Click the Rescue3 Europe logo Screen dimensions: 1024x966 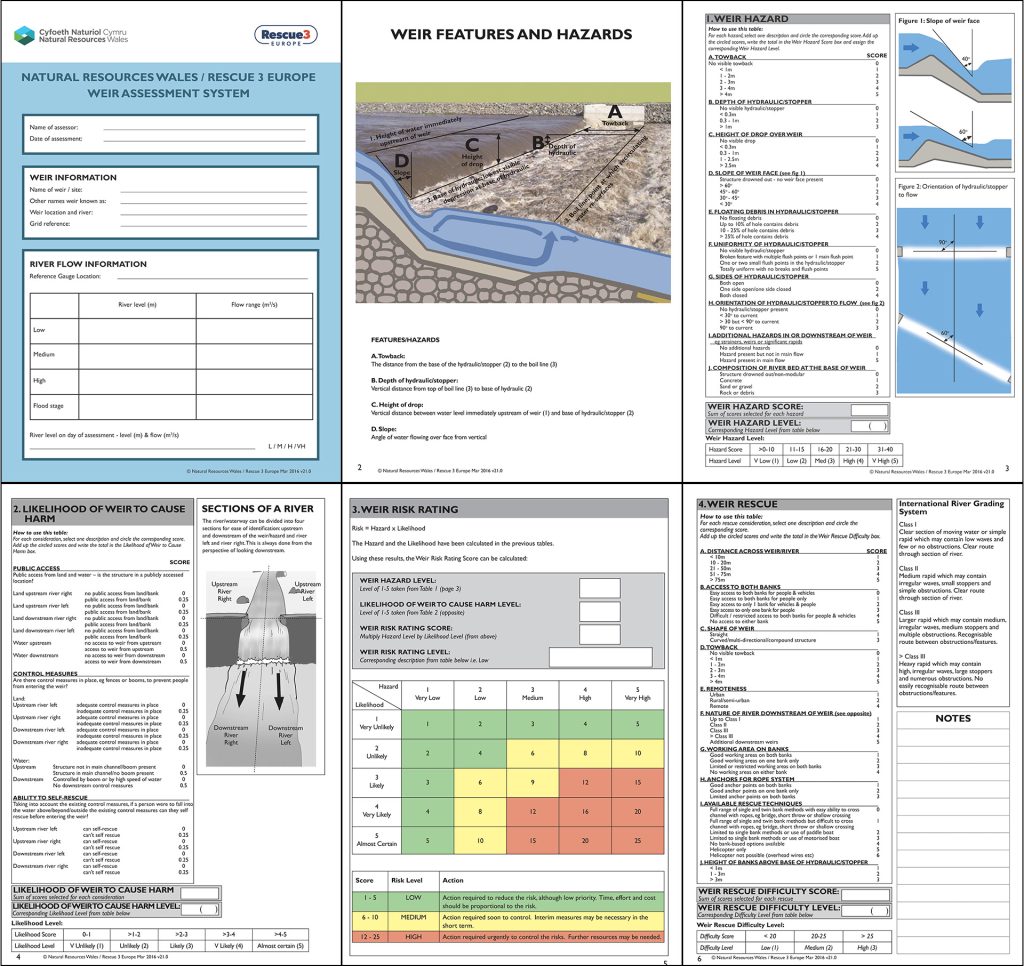(x=285, y=35)
